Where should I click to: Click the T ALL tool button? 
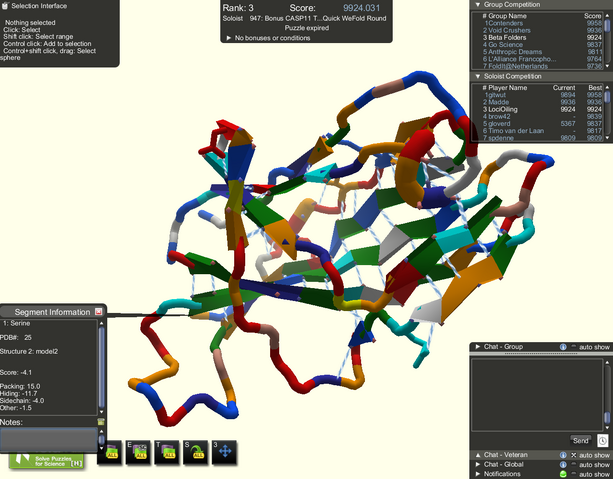click(167, 452)
